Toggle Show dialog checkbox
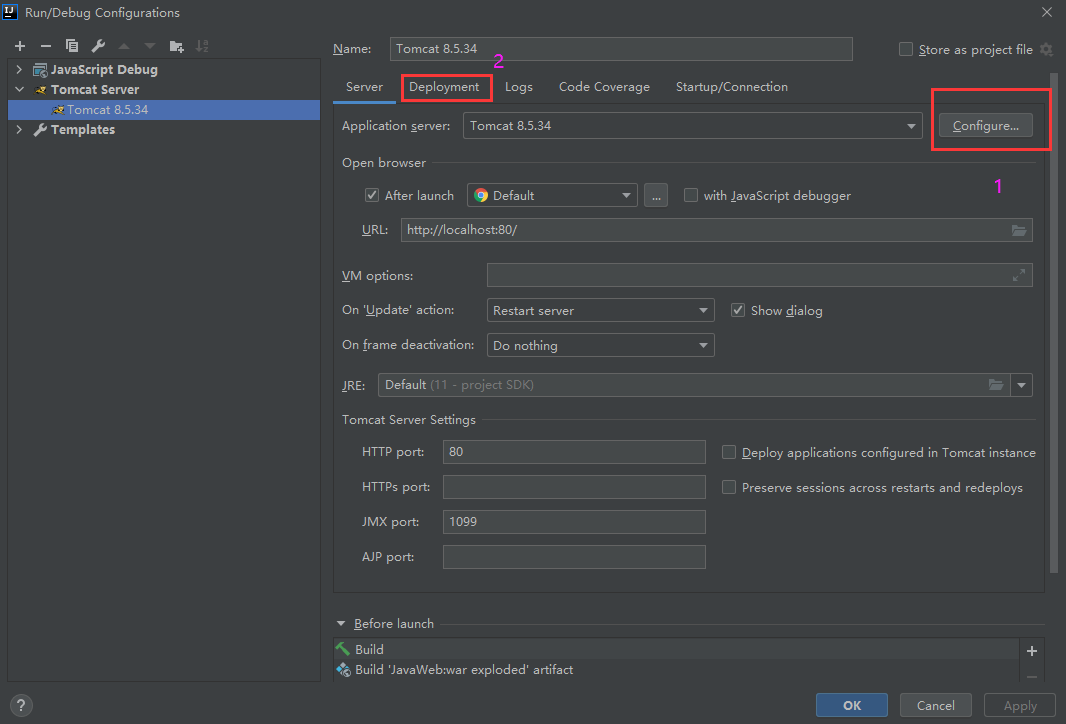1066x724 pixels. [738, 311]
